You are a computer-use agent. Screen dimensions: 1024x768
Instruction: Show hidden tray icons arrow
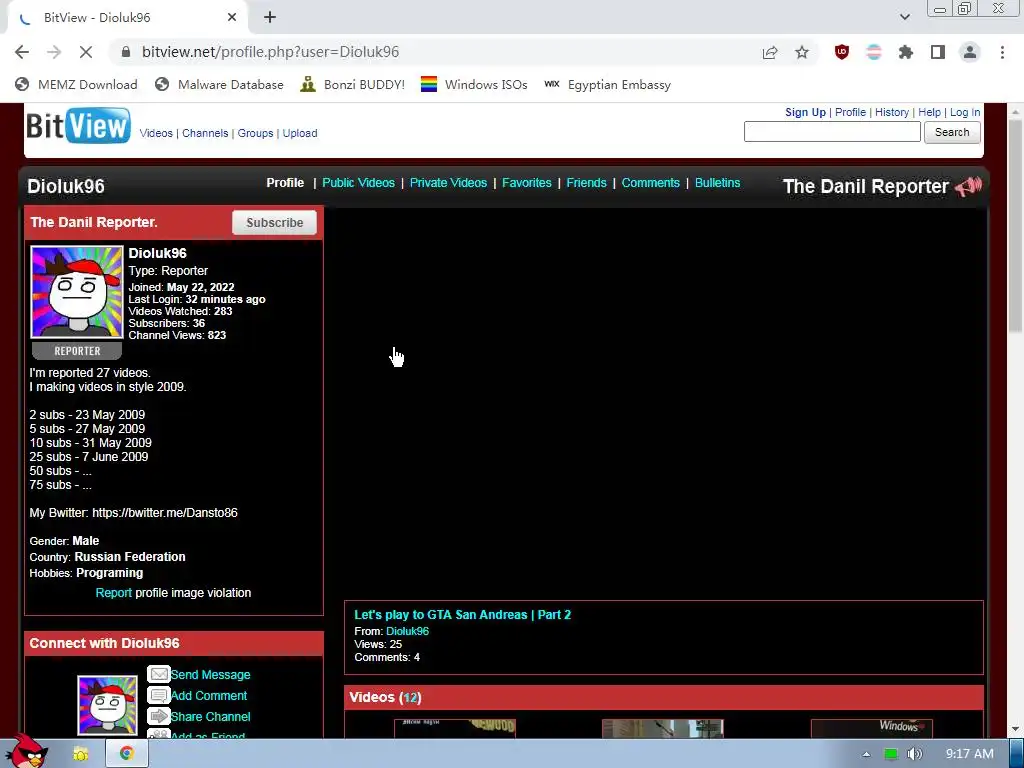(x=866, y=754)
